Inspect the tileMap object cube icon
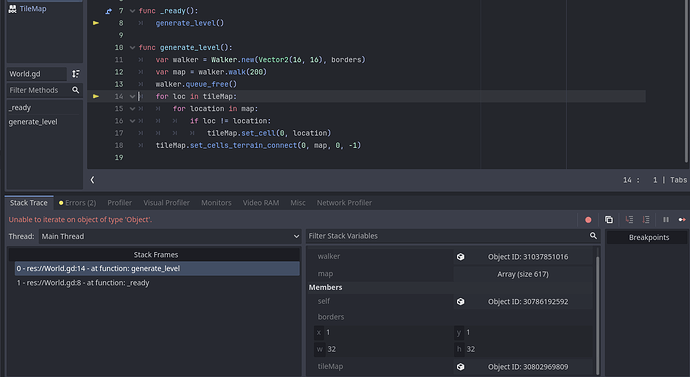The width and height of the screenshot is (690, 377). point(460,366)
